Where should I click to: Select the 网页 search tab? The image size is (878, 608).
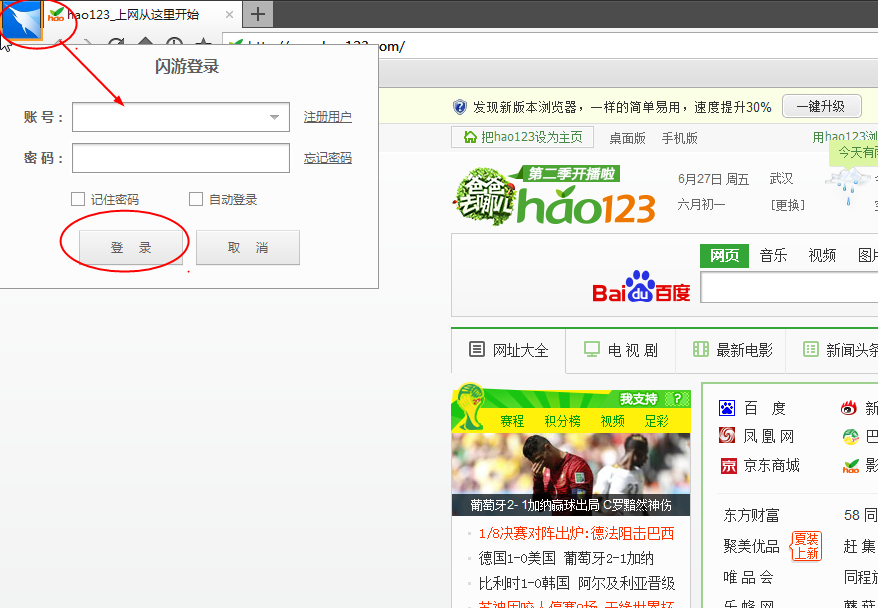[724, 255]
